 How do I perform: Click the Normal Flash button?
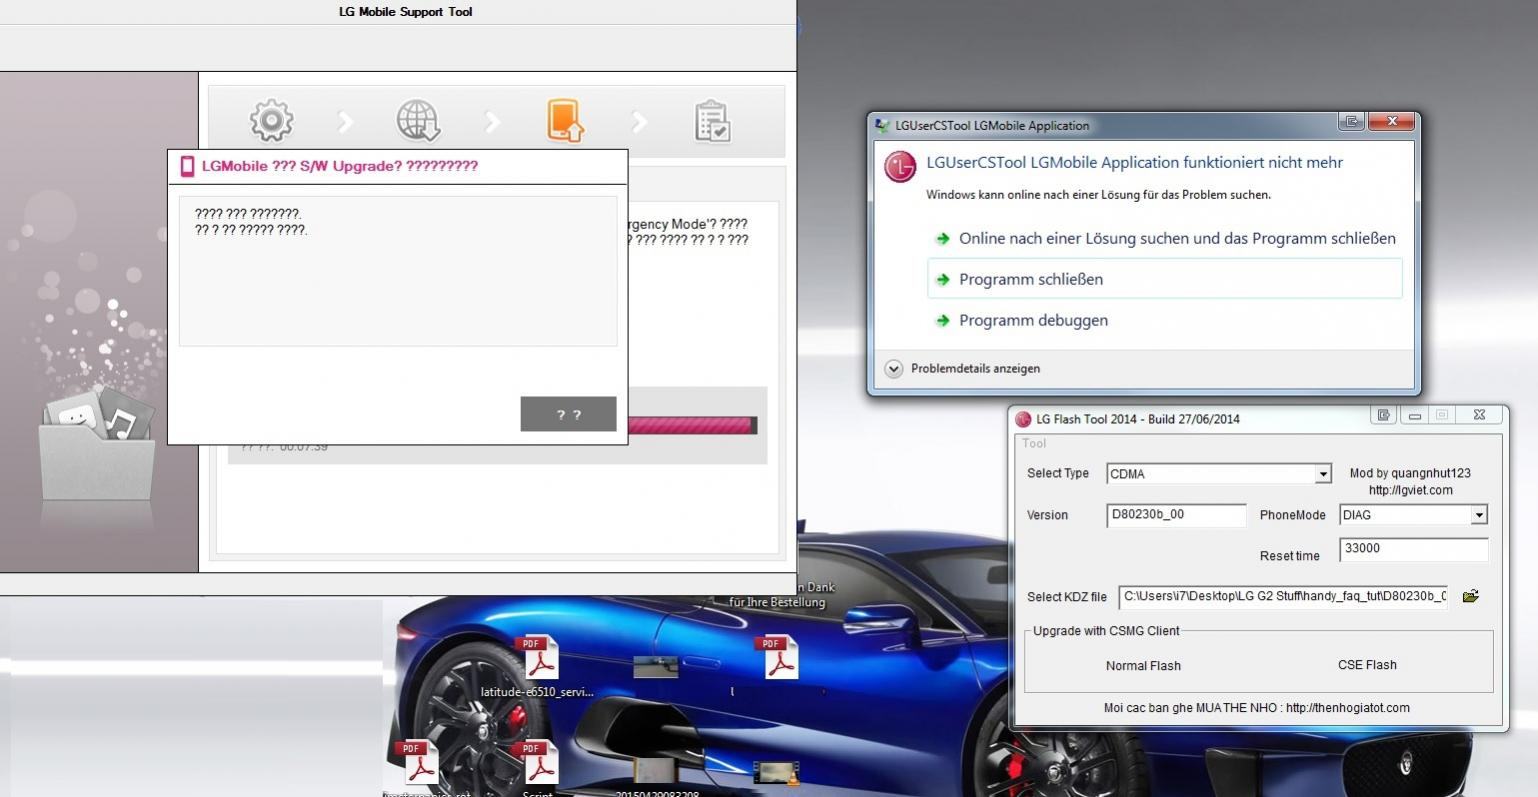pos(1143,666)
